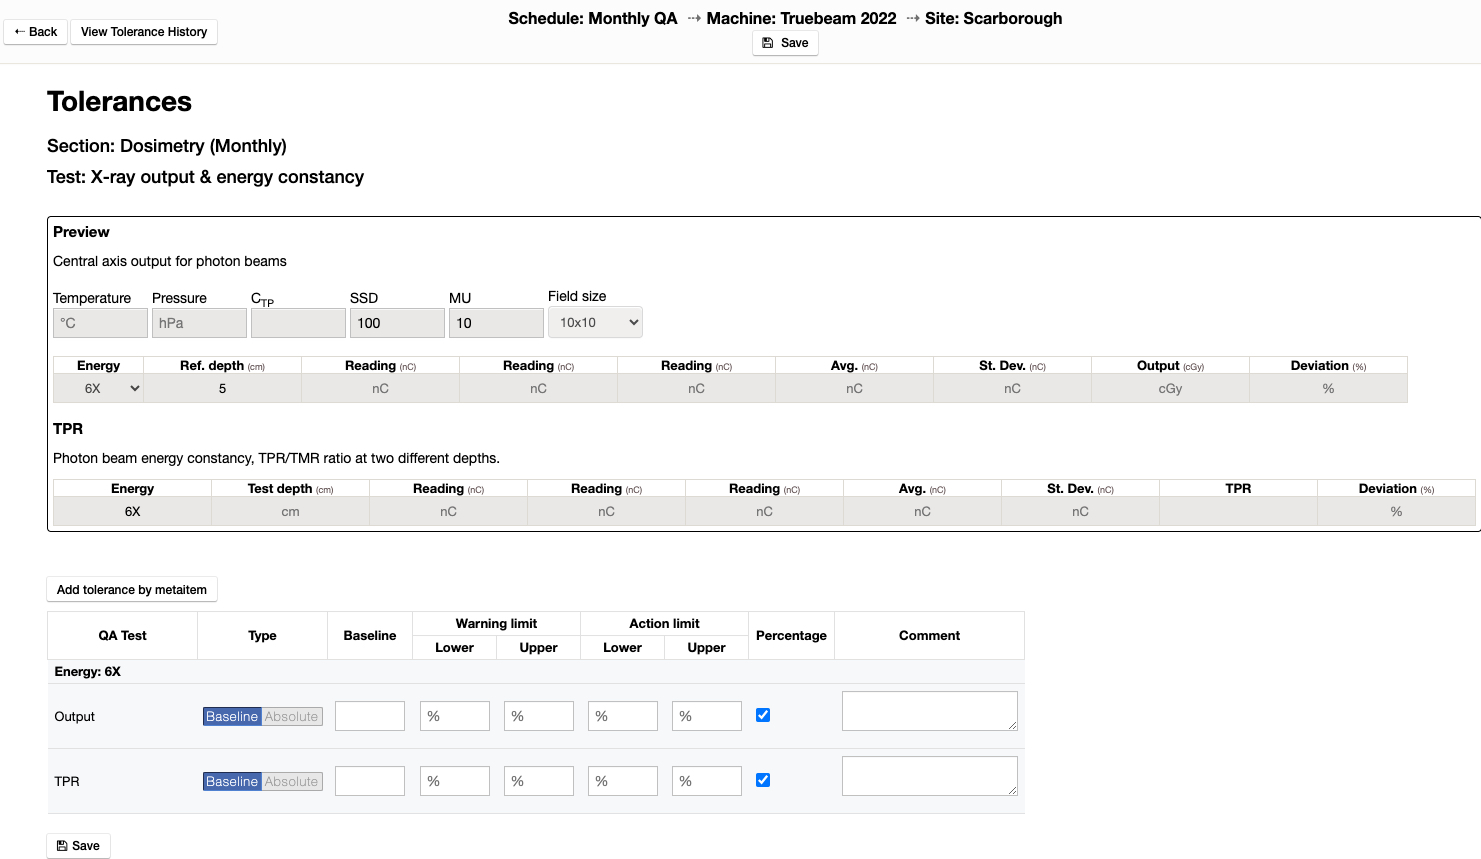Switch TPR type to Absolute
Viewport: 1481px width, 859px height.
coord(292,782)
